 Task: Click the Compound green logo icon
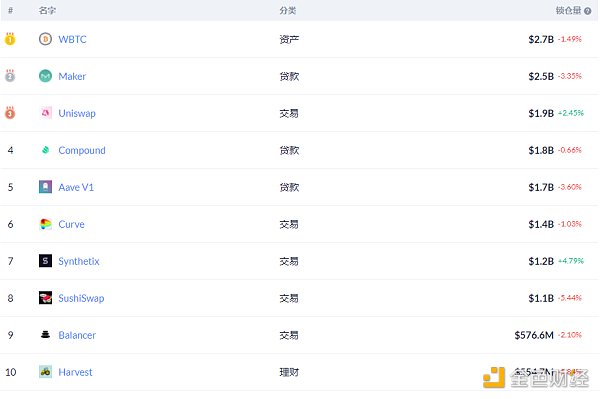click(x=46, y=150)
